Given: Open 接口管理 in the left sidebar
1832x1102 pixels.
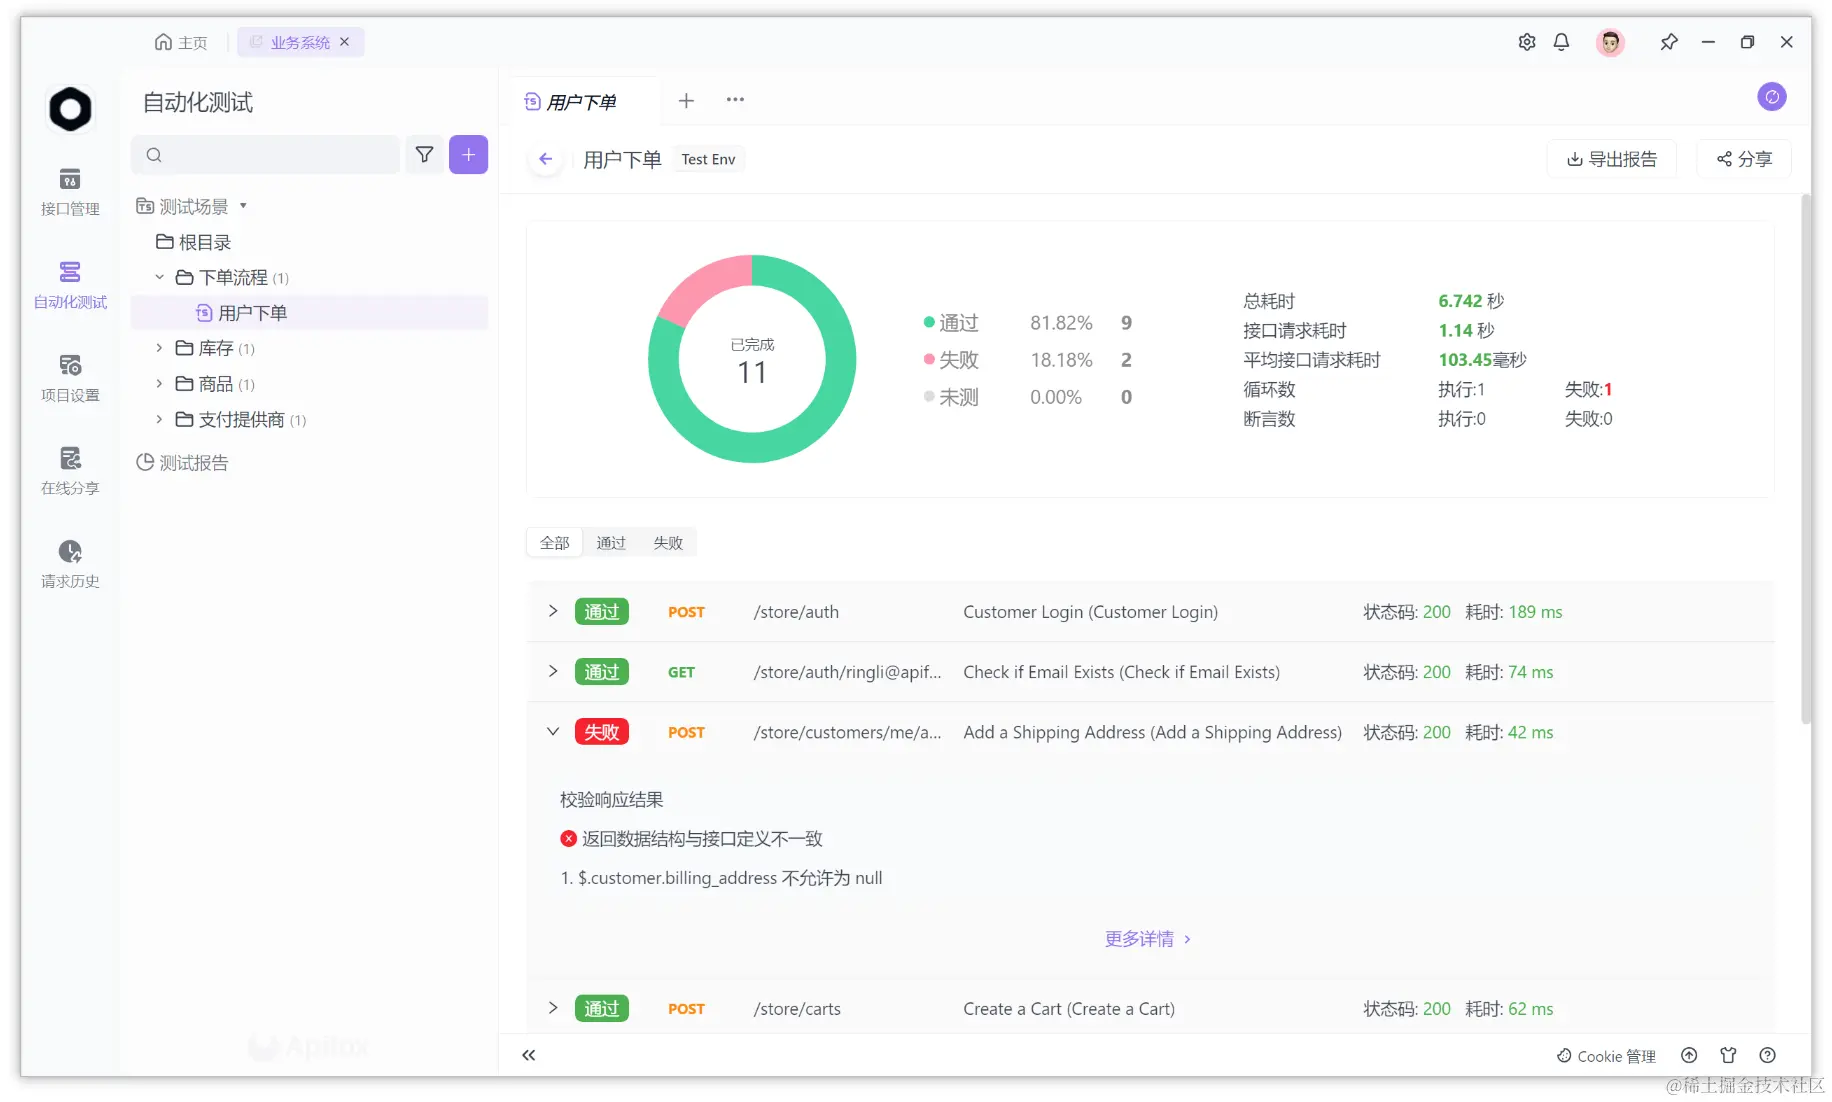Looking at the screenshot, I should [x=70, y=192].
